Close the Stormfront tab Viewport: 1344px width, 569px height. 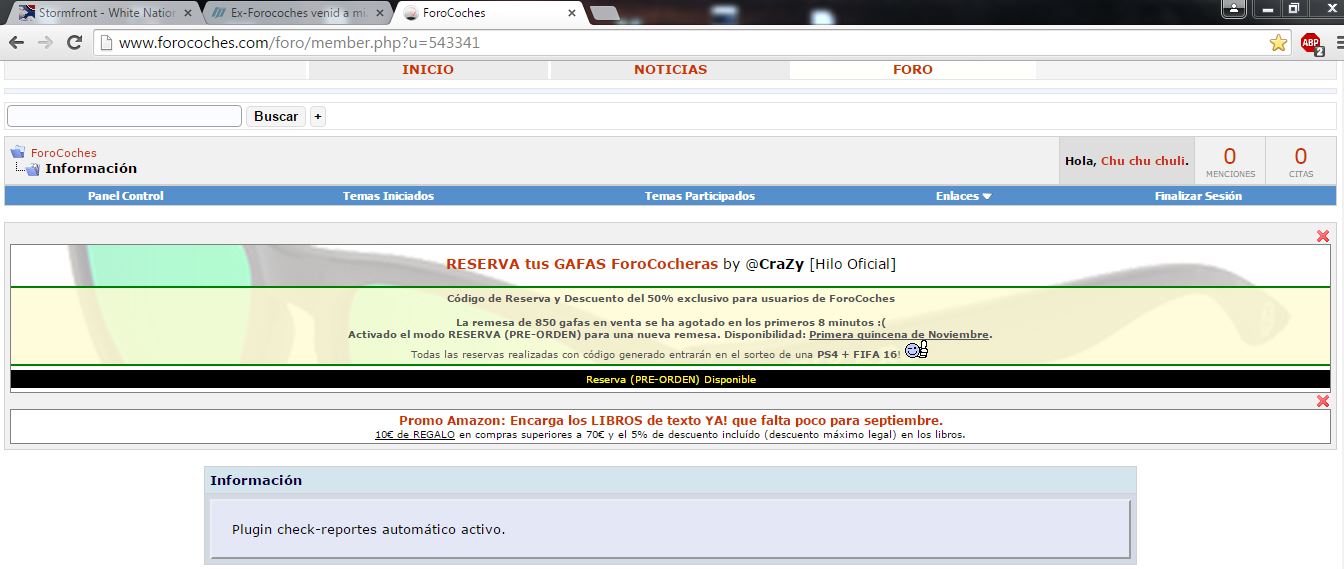[187, 13]
